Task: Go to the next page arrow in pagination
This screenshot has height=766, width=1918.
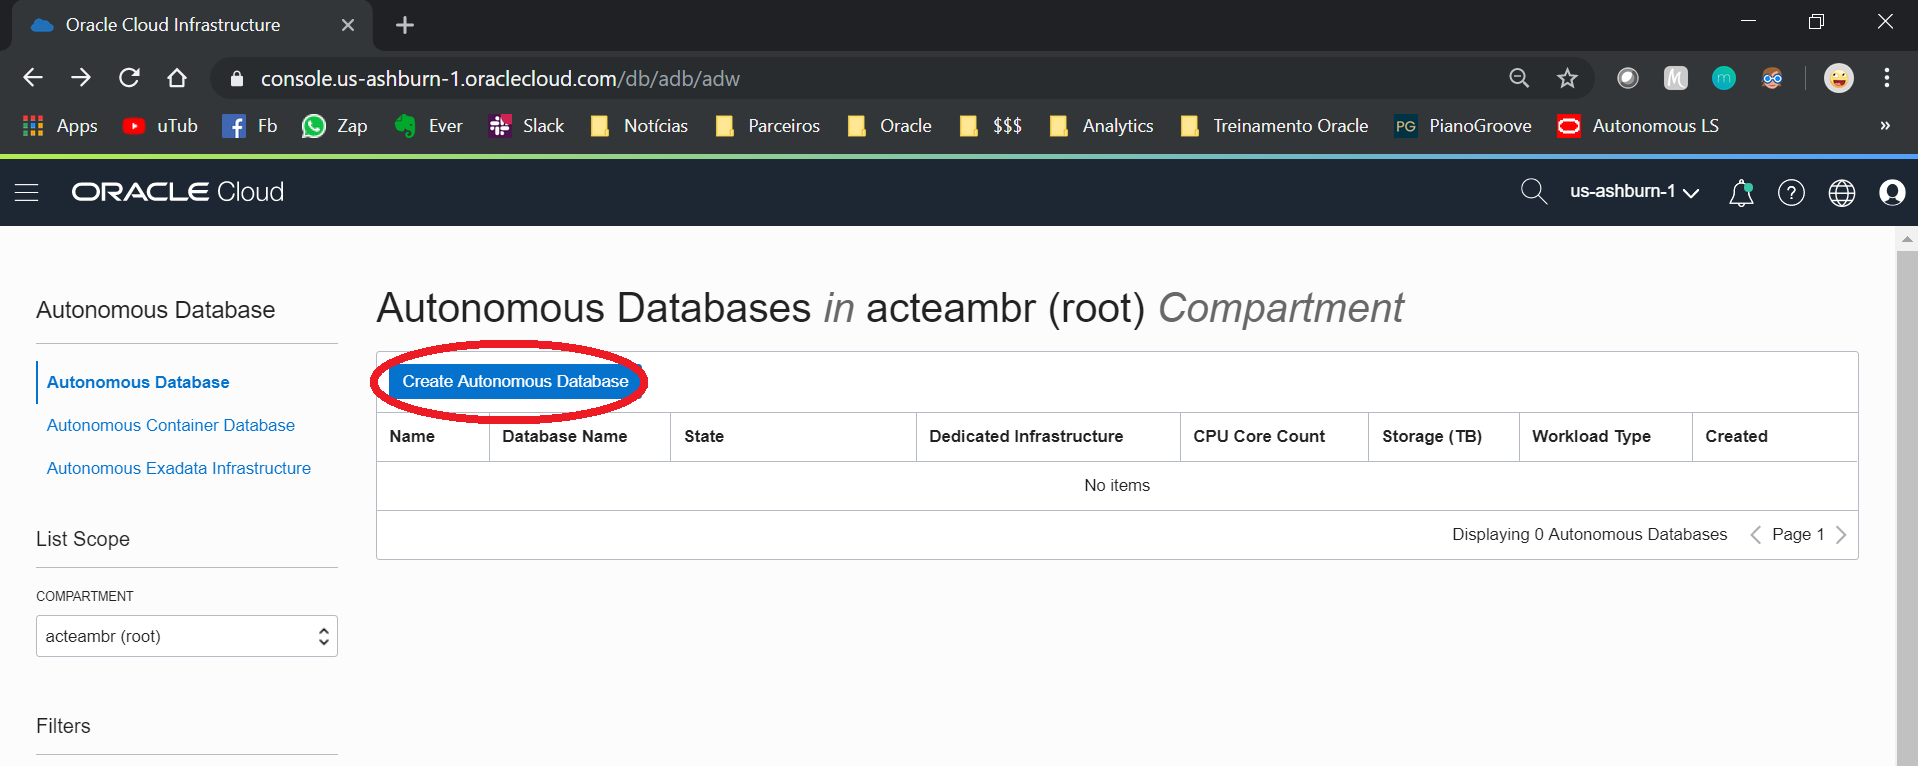Action: click(x=1841, y=535)
